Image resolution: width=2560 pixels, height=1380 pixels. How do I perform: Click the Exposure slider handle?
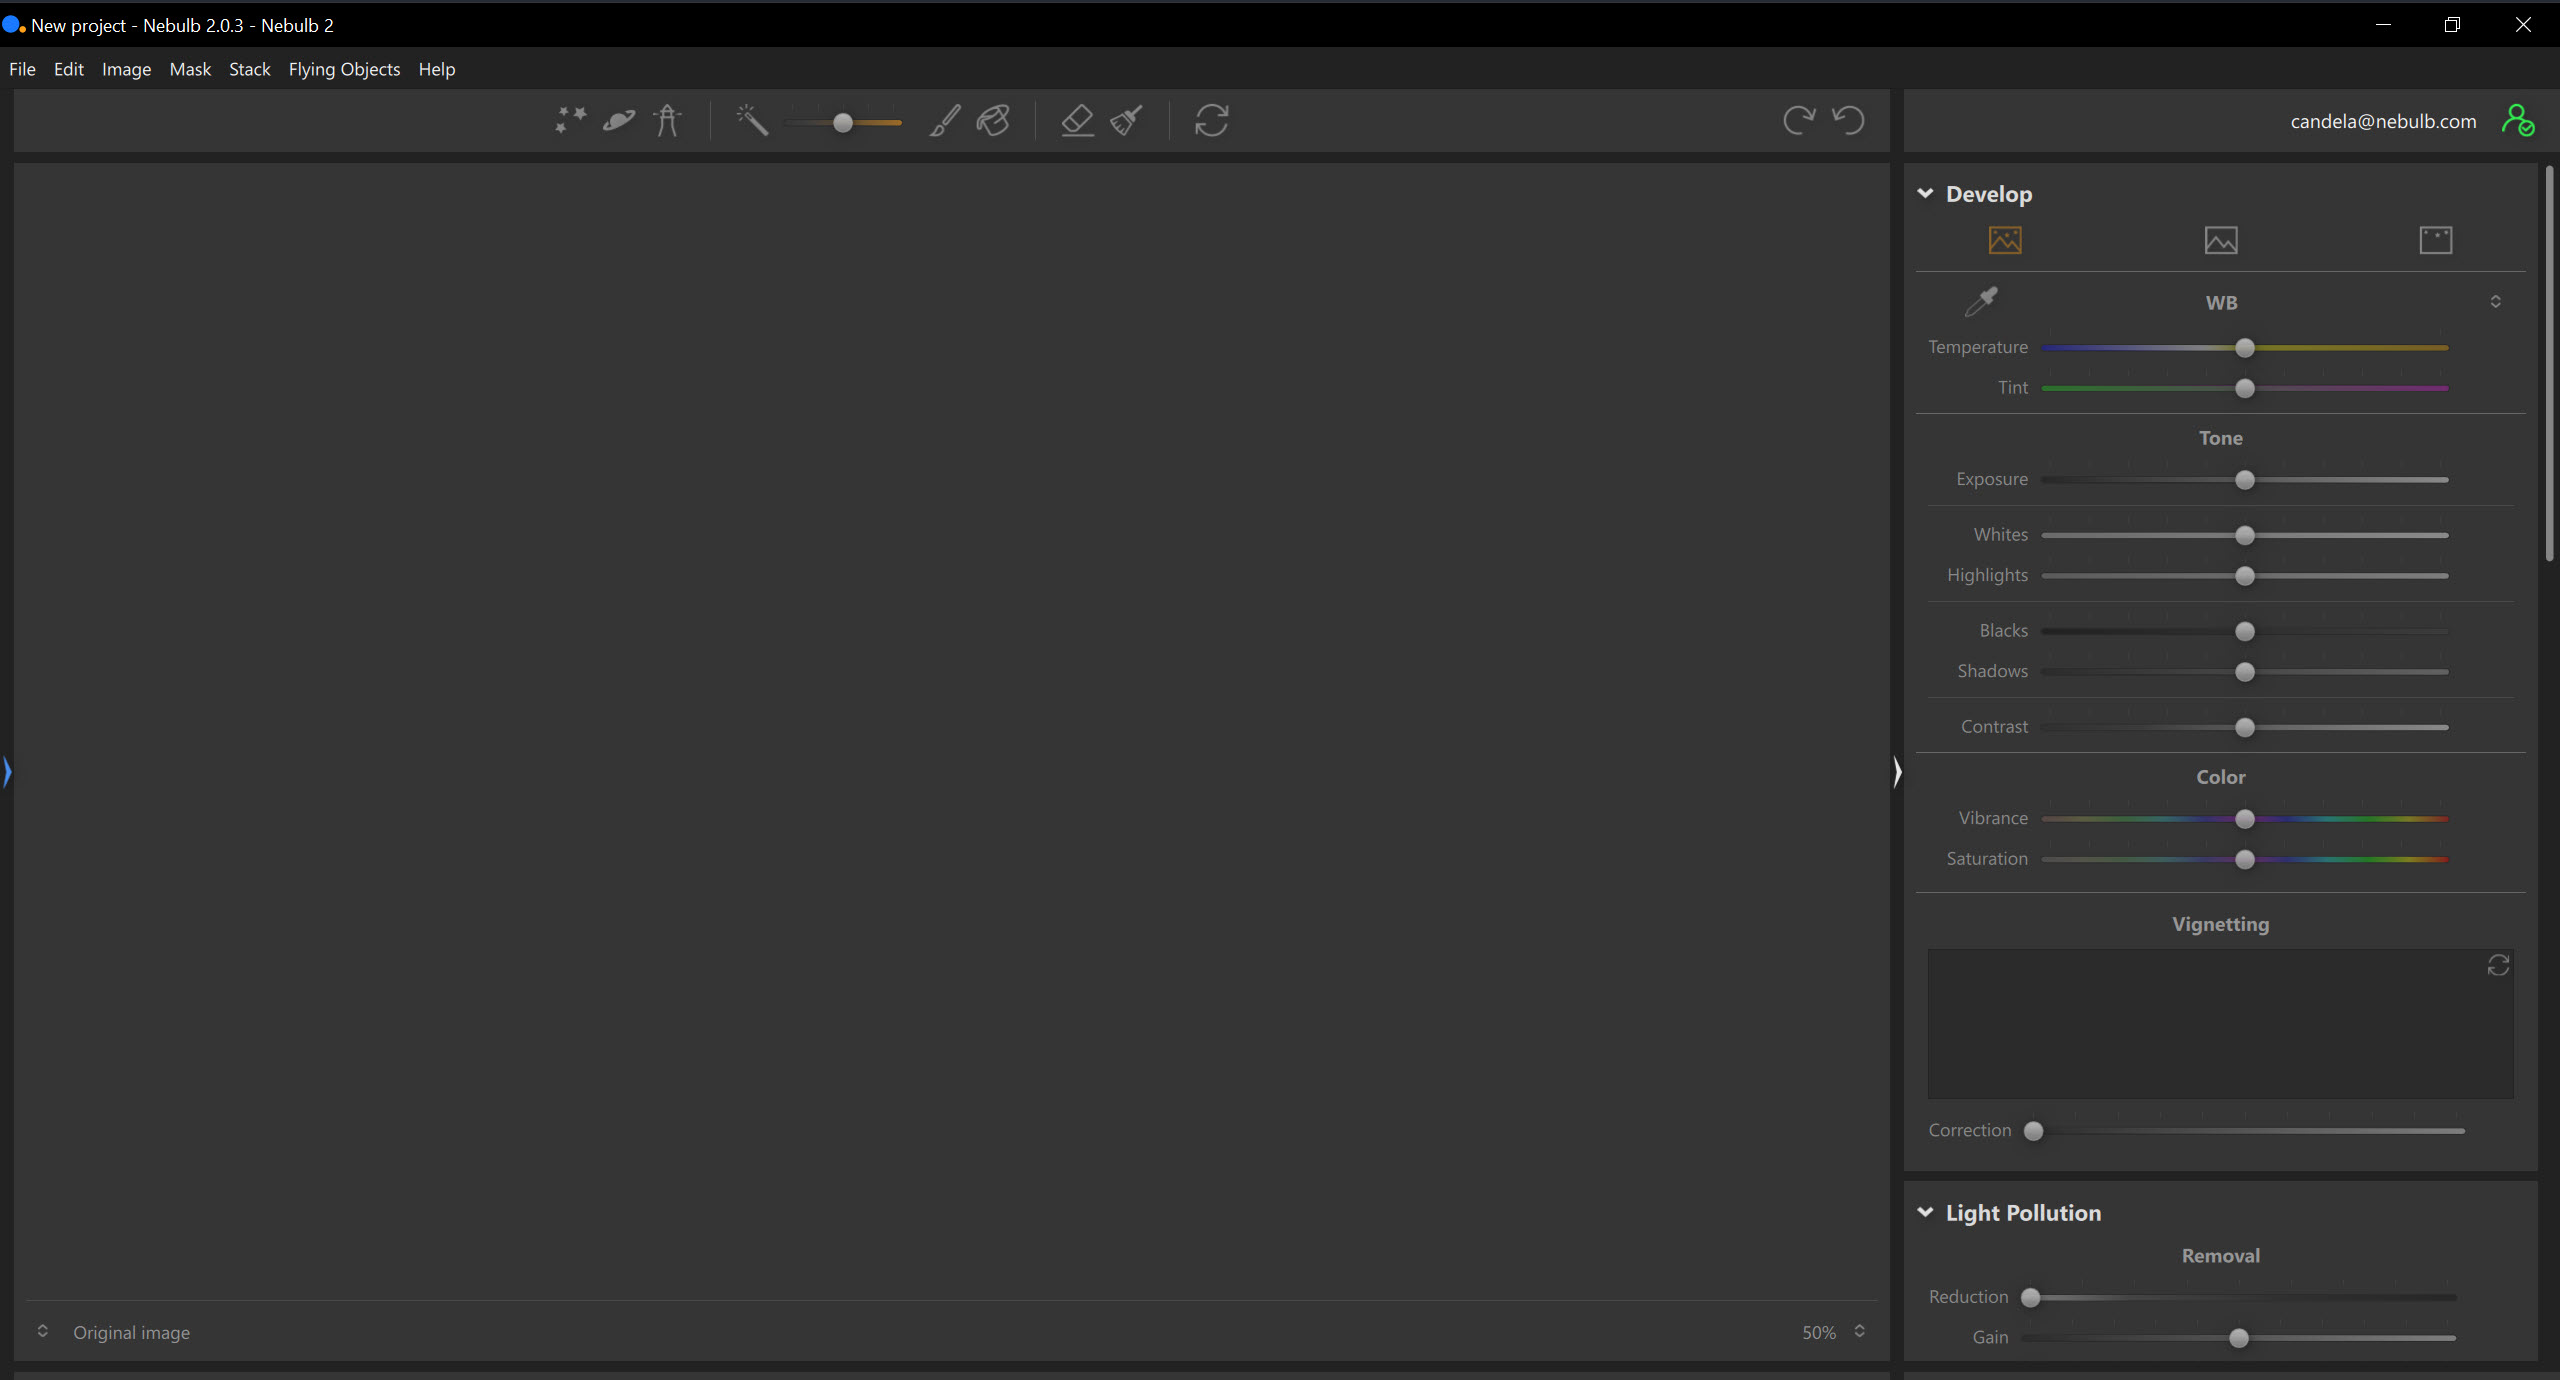click(x=2244, y=480)
